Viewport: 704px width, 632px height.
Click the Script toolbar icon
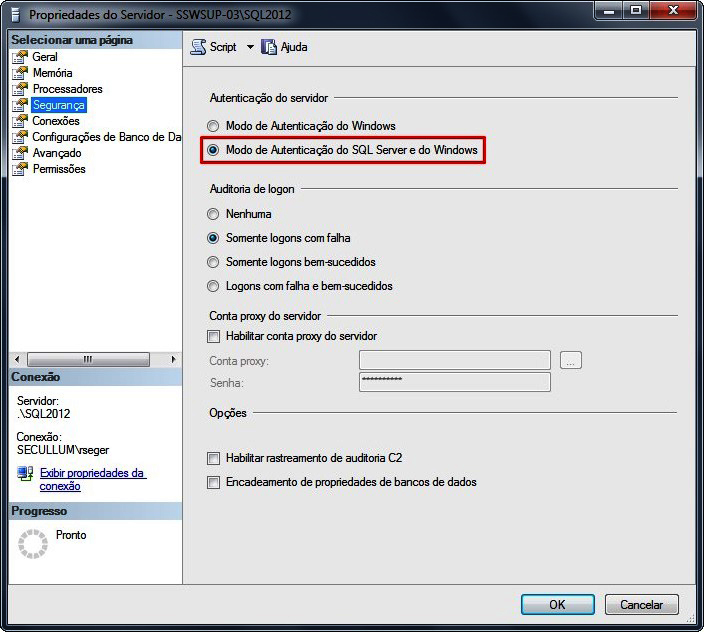198,47
